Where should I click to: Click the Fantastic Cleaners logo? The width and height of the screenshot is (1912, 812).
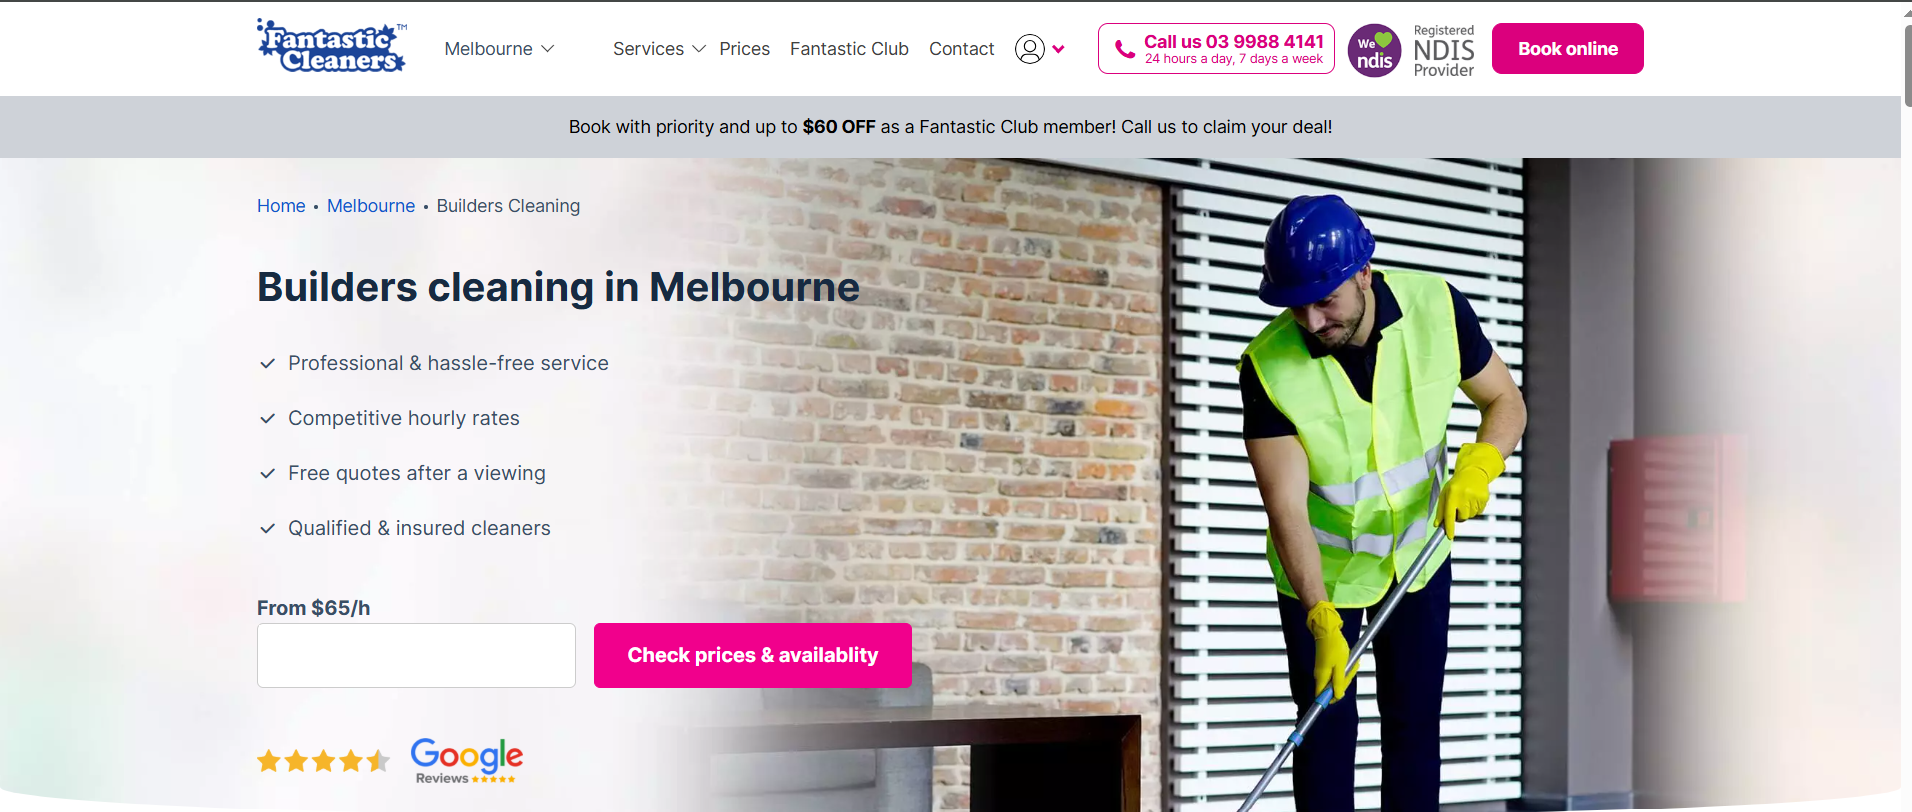331,46
